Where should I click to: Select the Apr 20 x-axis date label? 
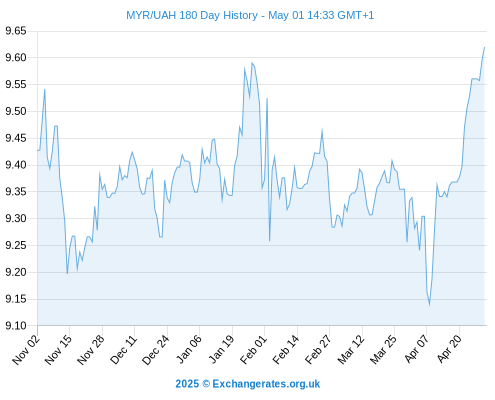pyautogui.click(x=449, y=349)
